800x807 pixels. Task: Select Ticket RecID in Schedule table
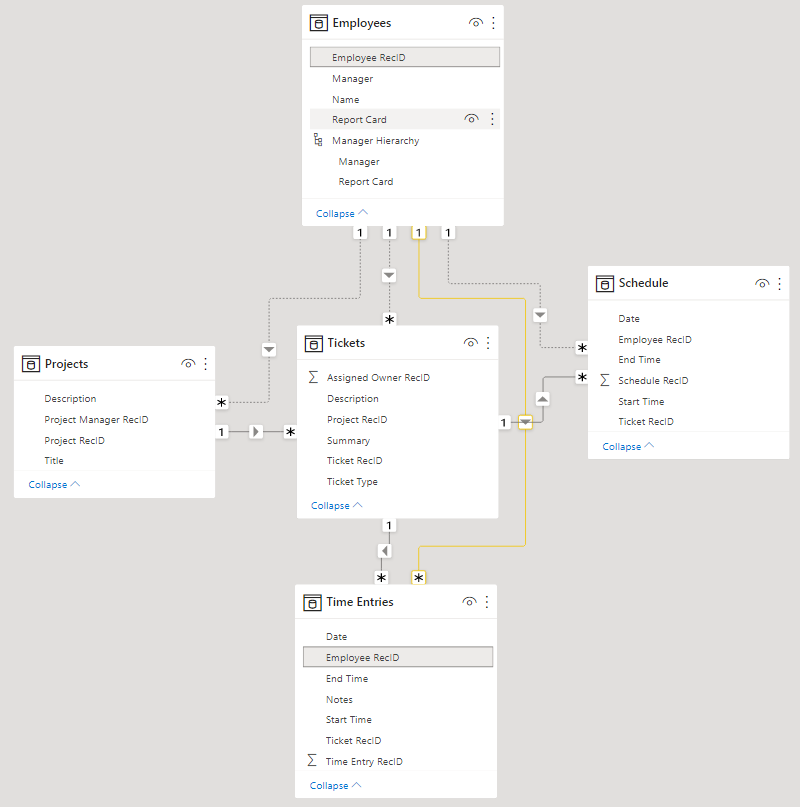click(646, 422)
